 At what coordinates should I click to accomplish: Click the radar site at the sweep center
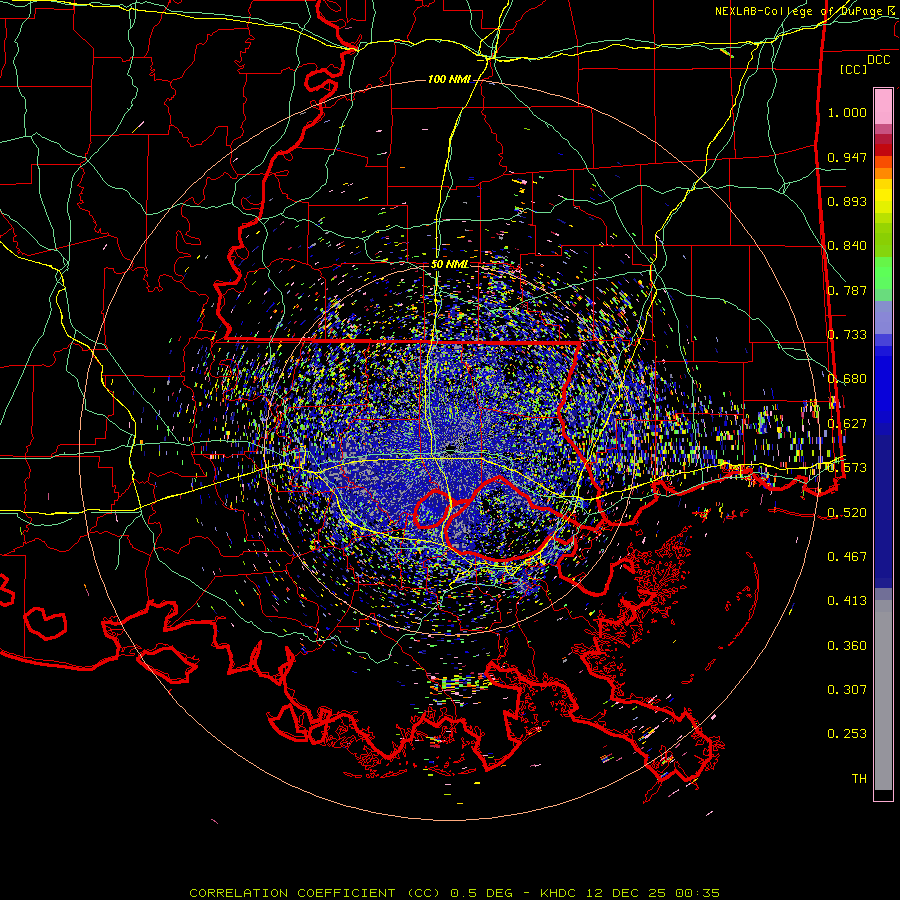452,448
